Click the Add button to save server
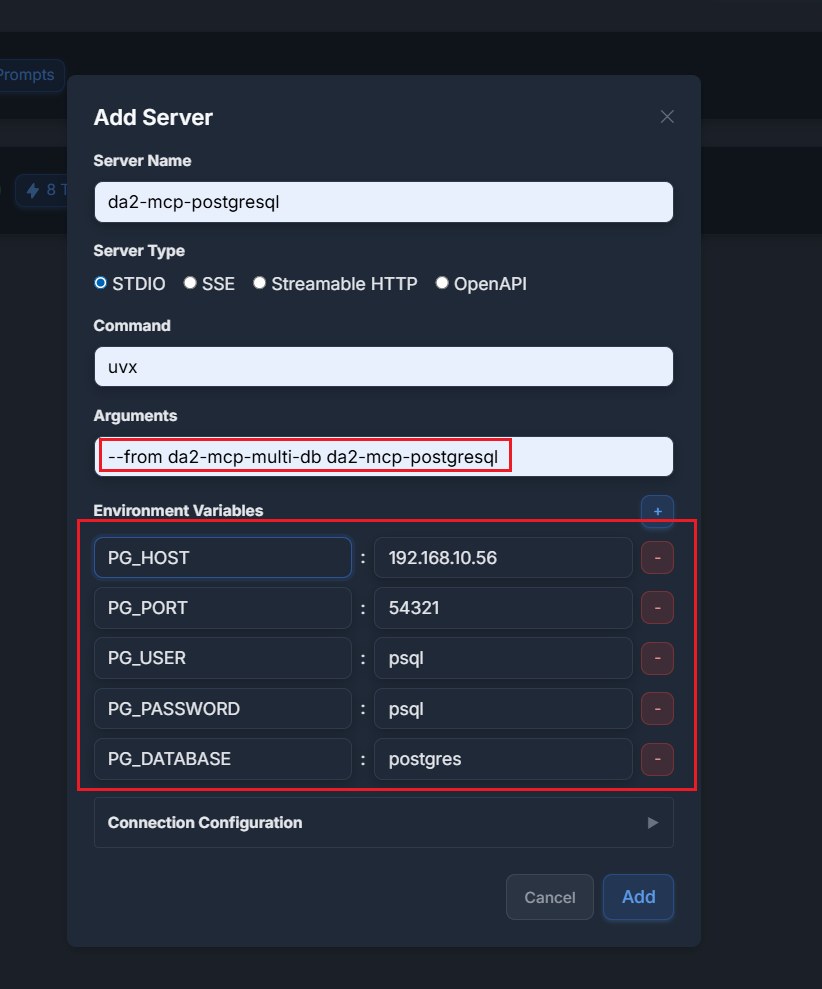This screenshot has height=989, width=822. 638,897
